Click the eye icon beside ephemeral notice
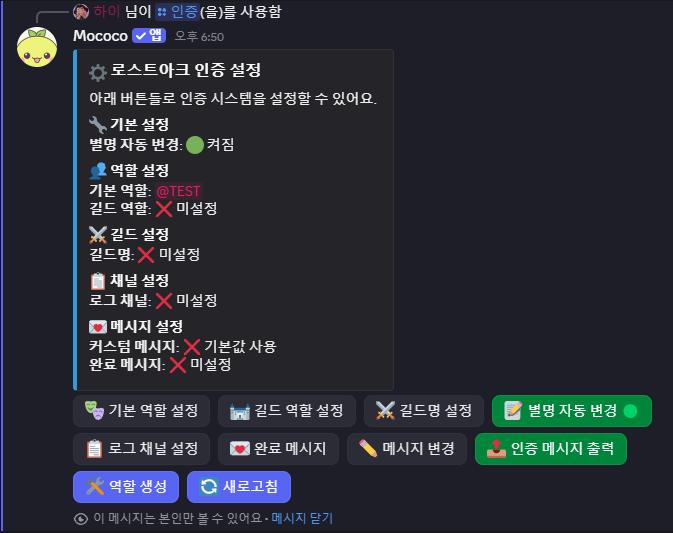Screen dimensions: 673x533 pos(81,519)
